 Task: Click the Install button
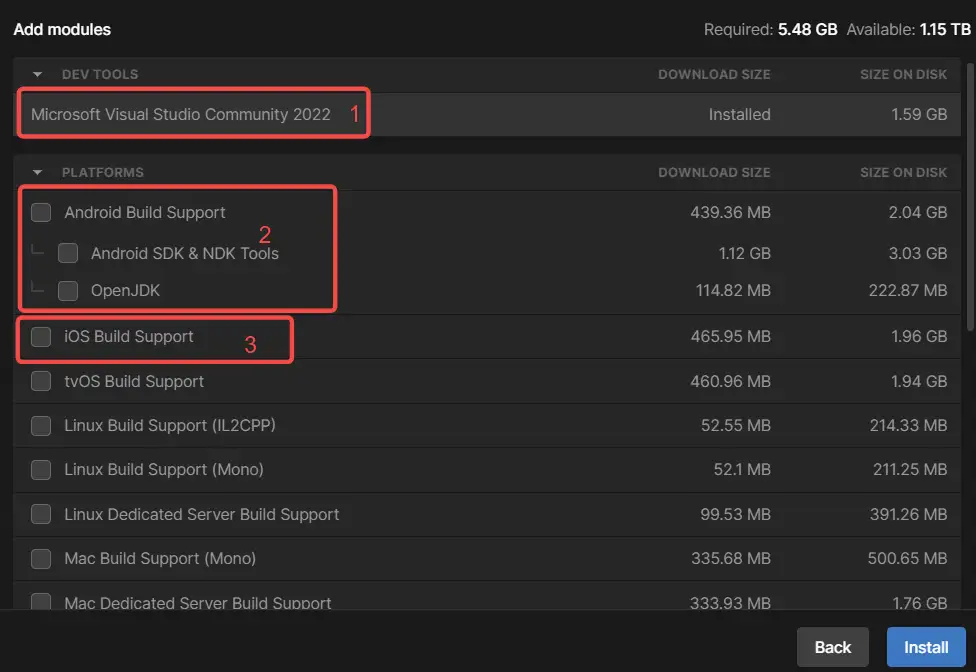[x=926, y=647]
